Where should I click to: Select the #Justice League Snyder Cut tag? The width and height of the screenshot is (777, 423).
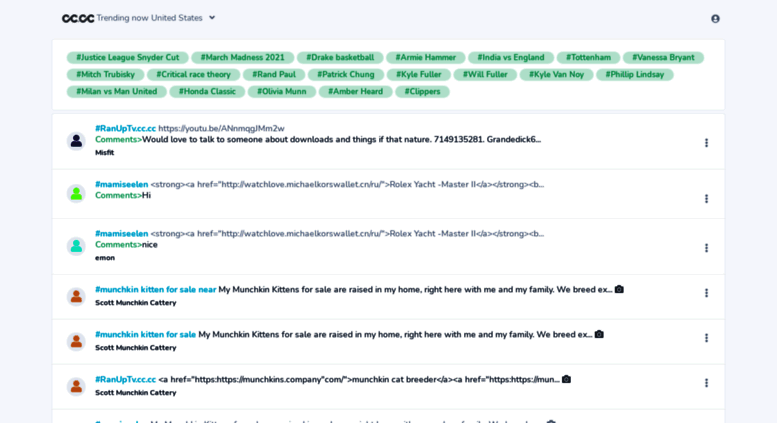click(x=127, y=57)
